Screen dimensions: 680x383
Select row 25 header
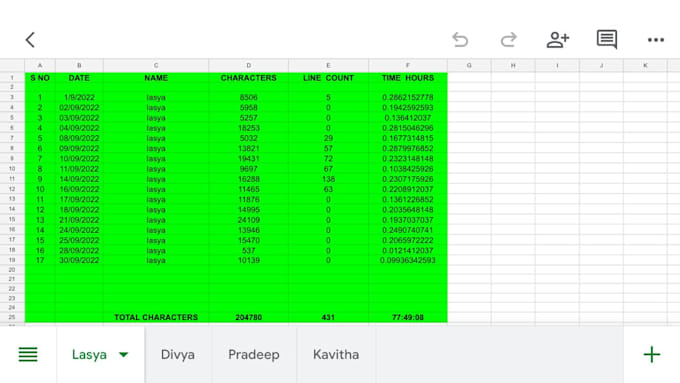(x=12, y=317)
